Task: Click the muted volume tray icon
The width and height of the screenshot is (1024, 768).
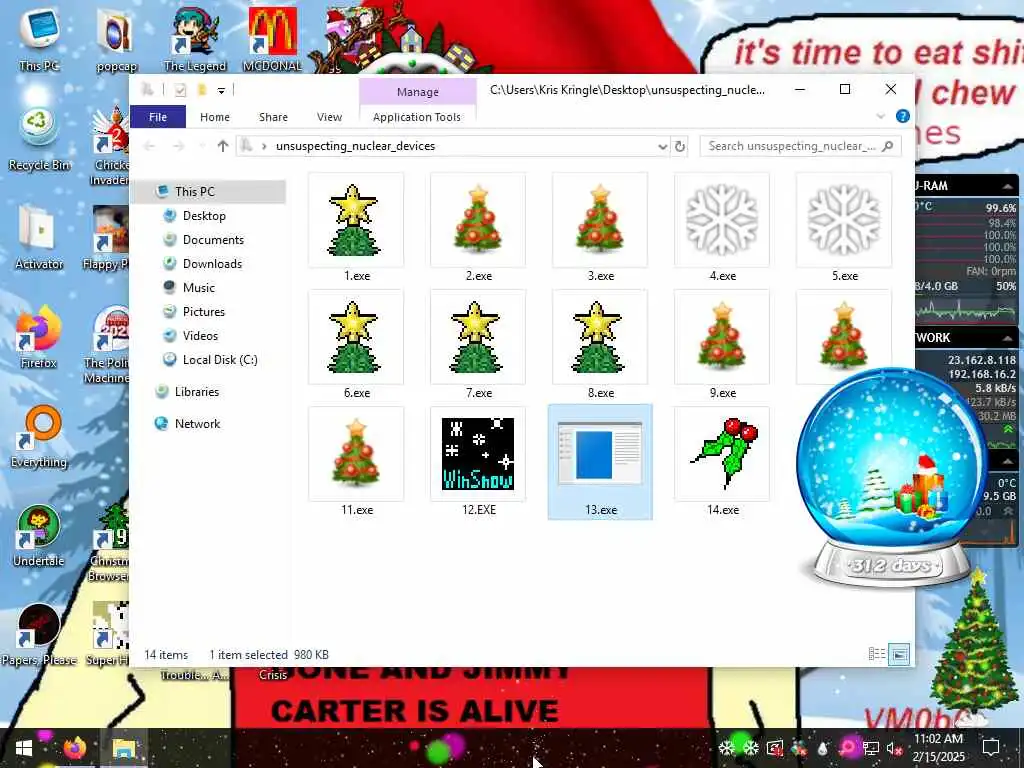Action: [893, 748]
